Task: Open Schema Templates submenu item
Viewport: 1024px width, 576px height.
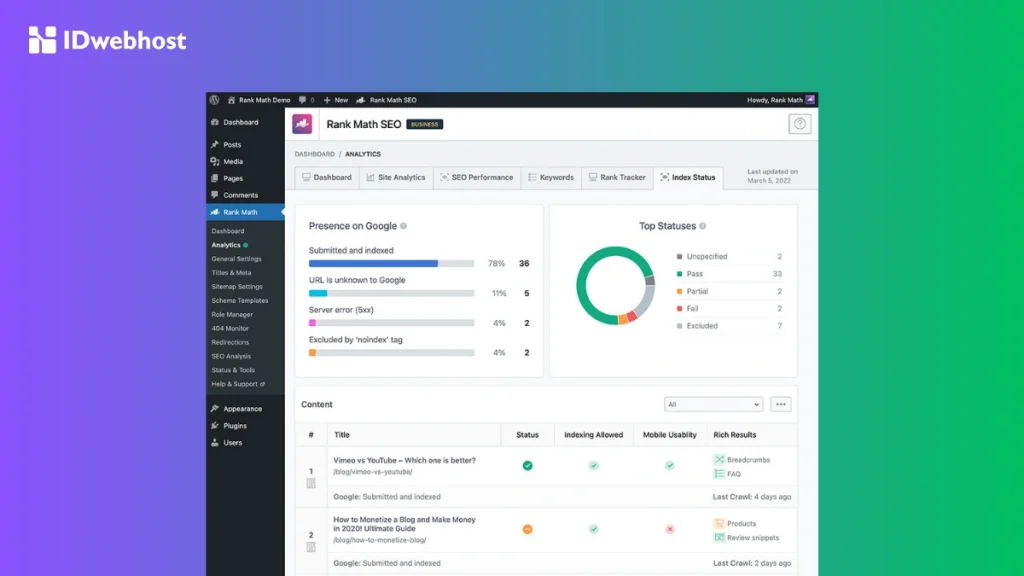Action: click(x=240, y=300)
